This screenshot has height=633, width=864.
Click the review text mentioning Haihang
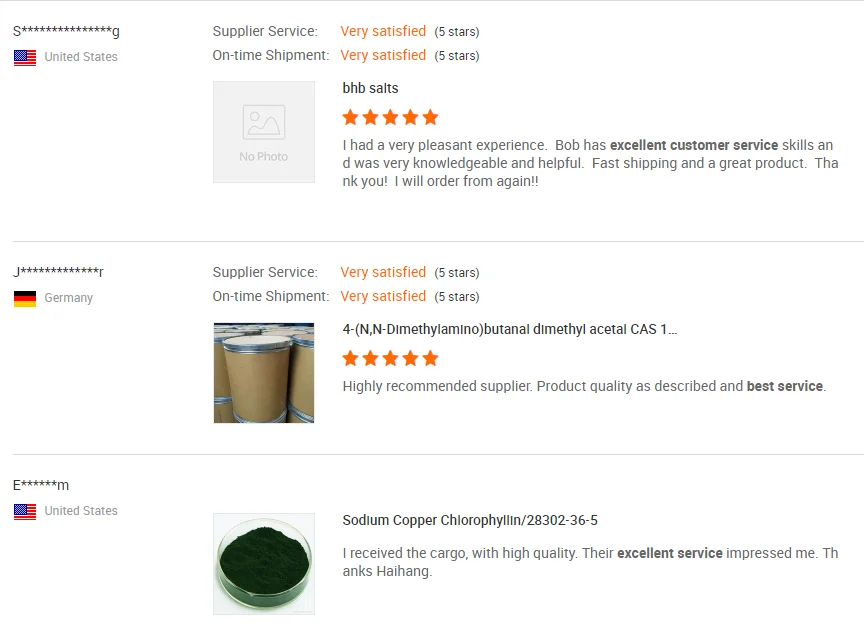tap(590, 562)
